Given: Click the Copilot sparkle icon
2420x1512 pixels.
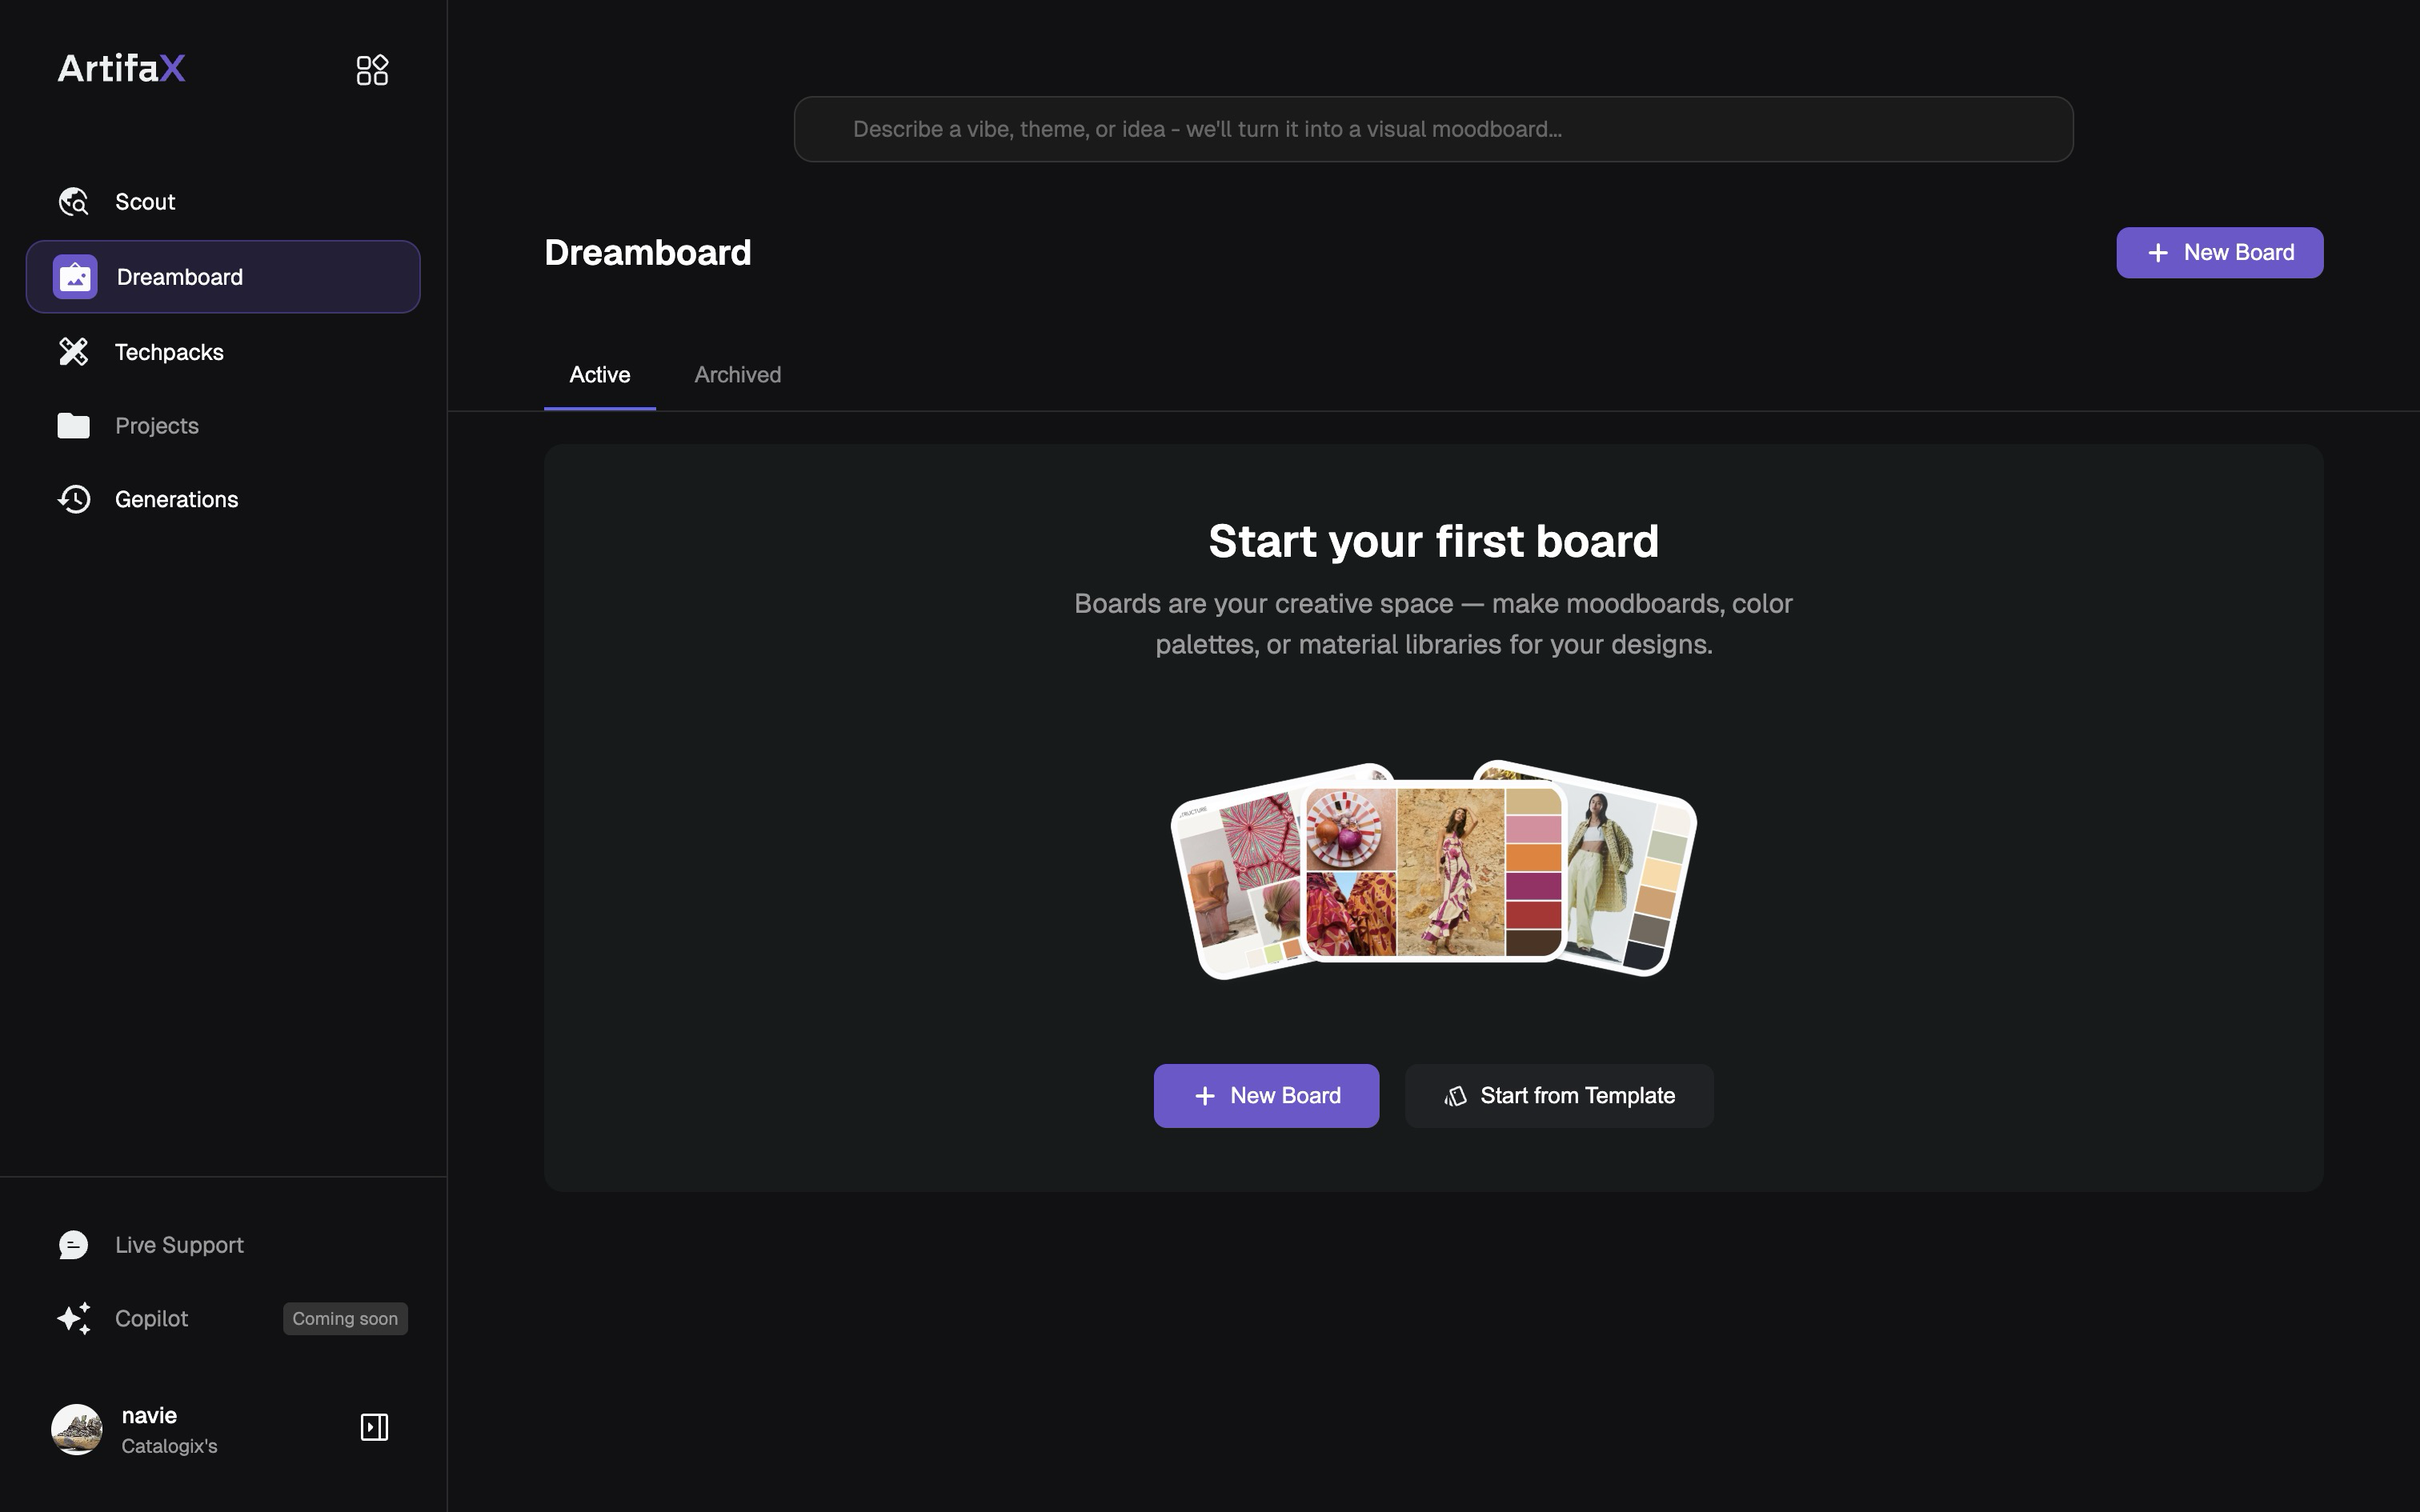Looking at the screenshot, I should point(73,1318).
